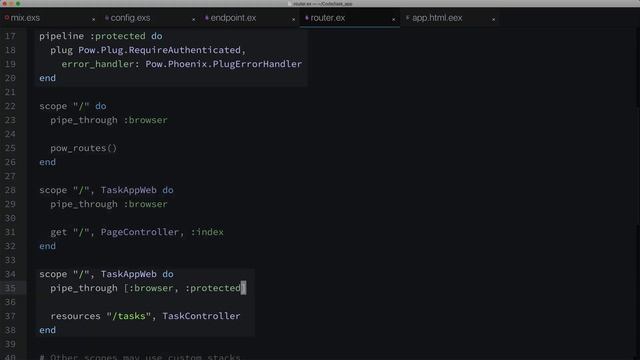Click the app.html.eex file type icon

coord(407,18)
